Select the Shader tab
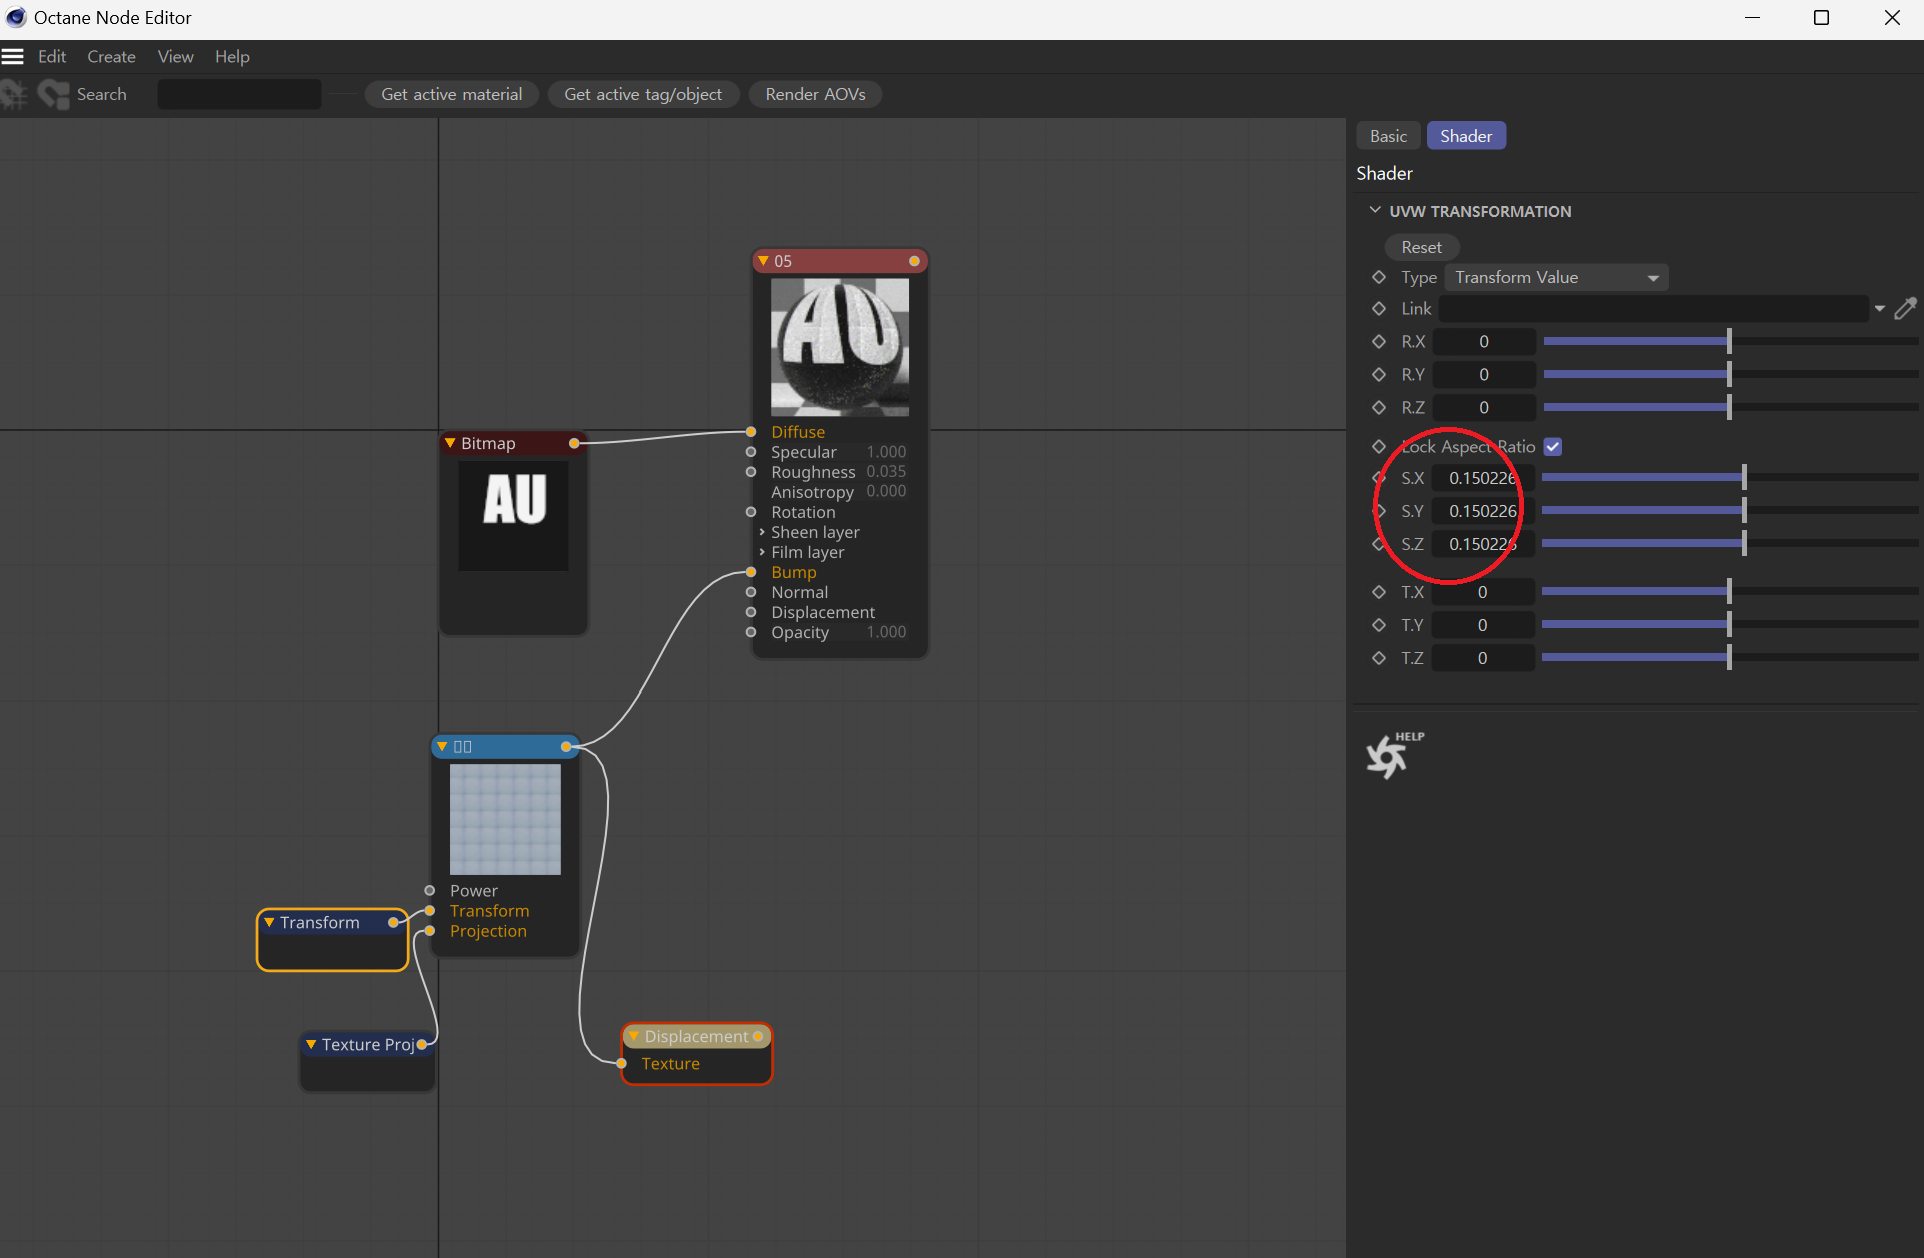 tap(1466, 136)
